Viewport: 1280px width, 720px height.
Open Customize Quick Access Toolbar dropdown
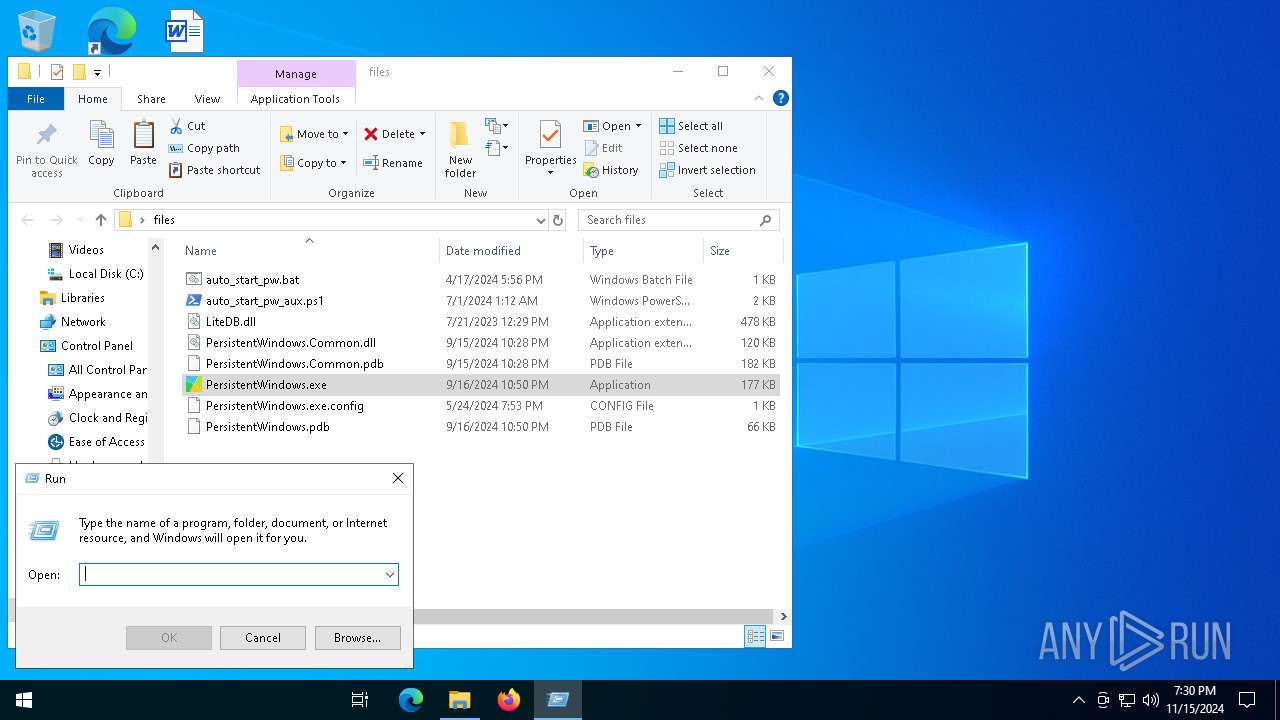[x=97, y=72]
